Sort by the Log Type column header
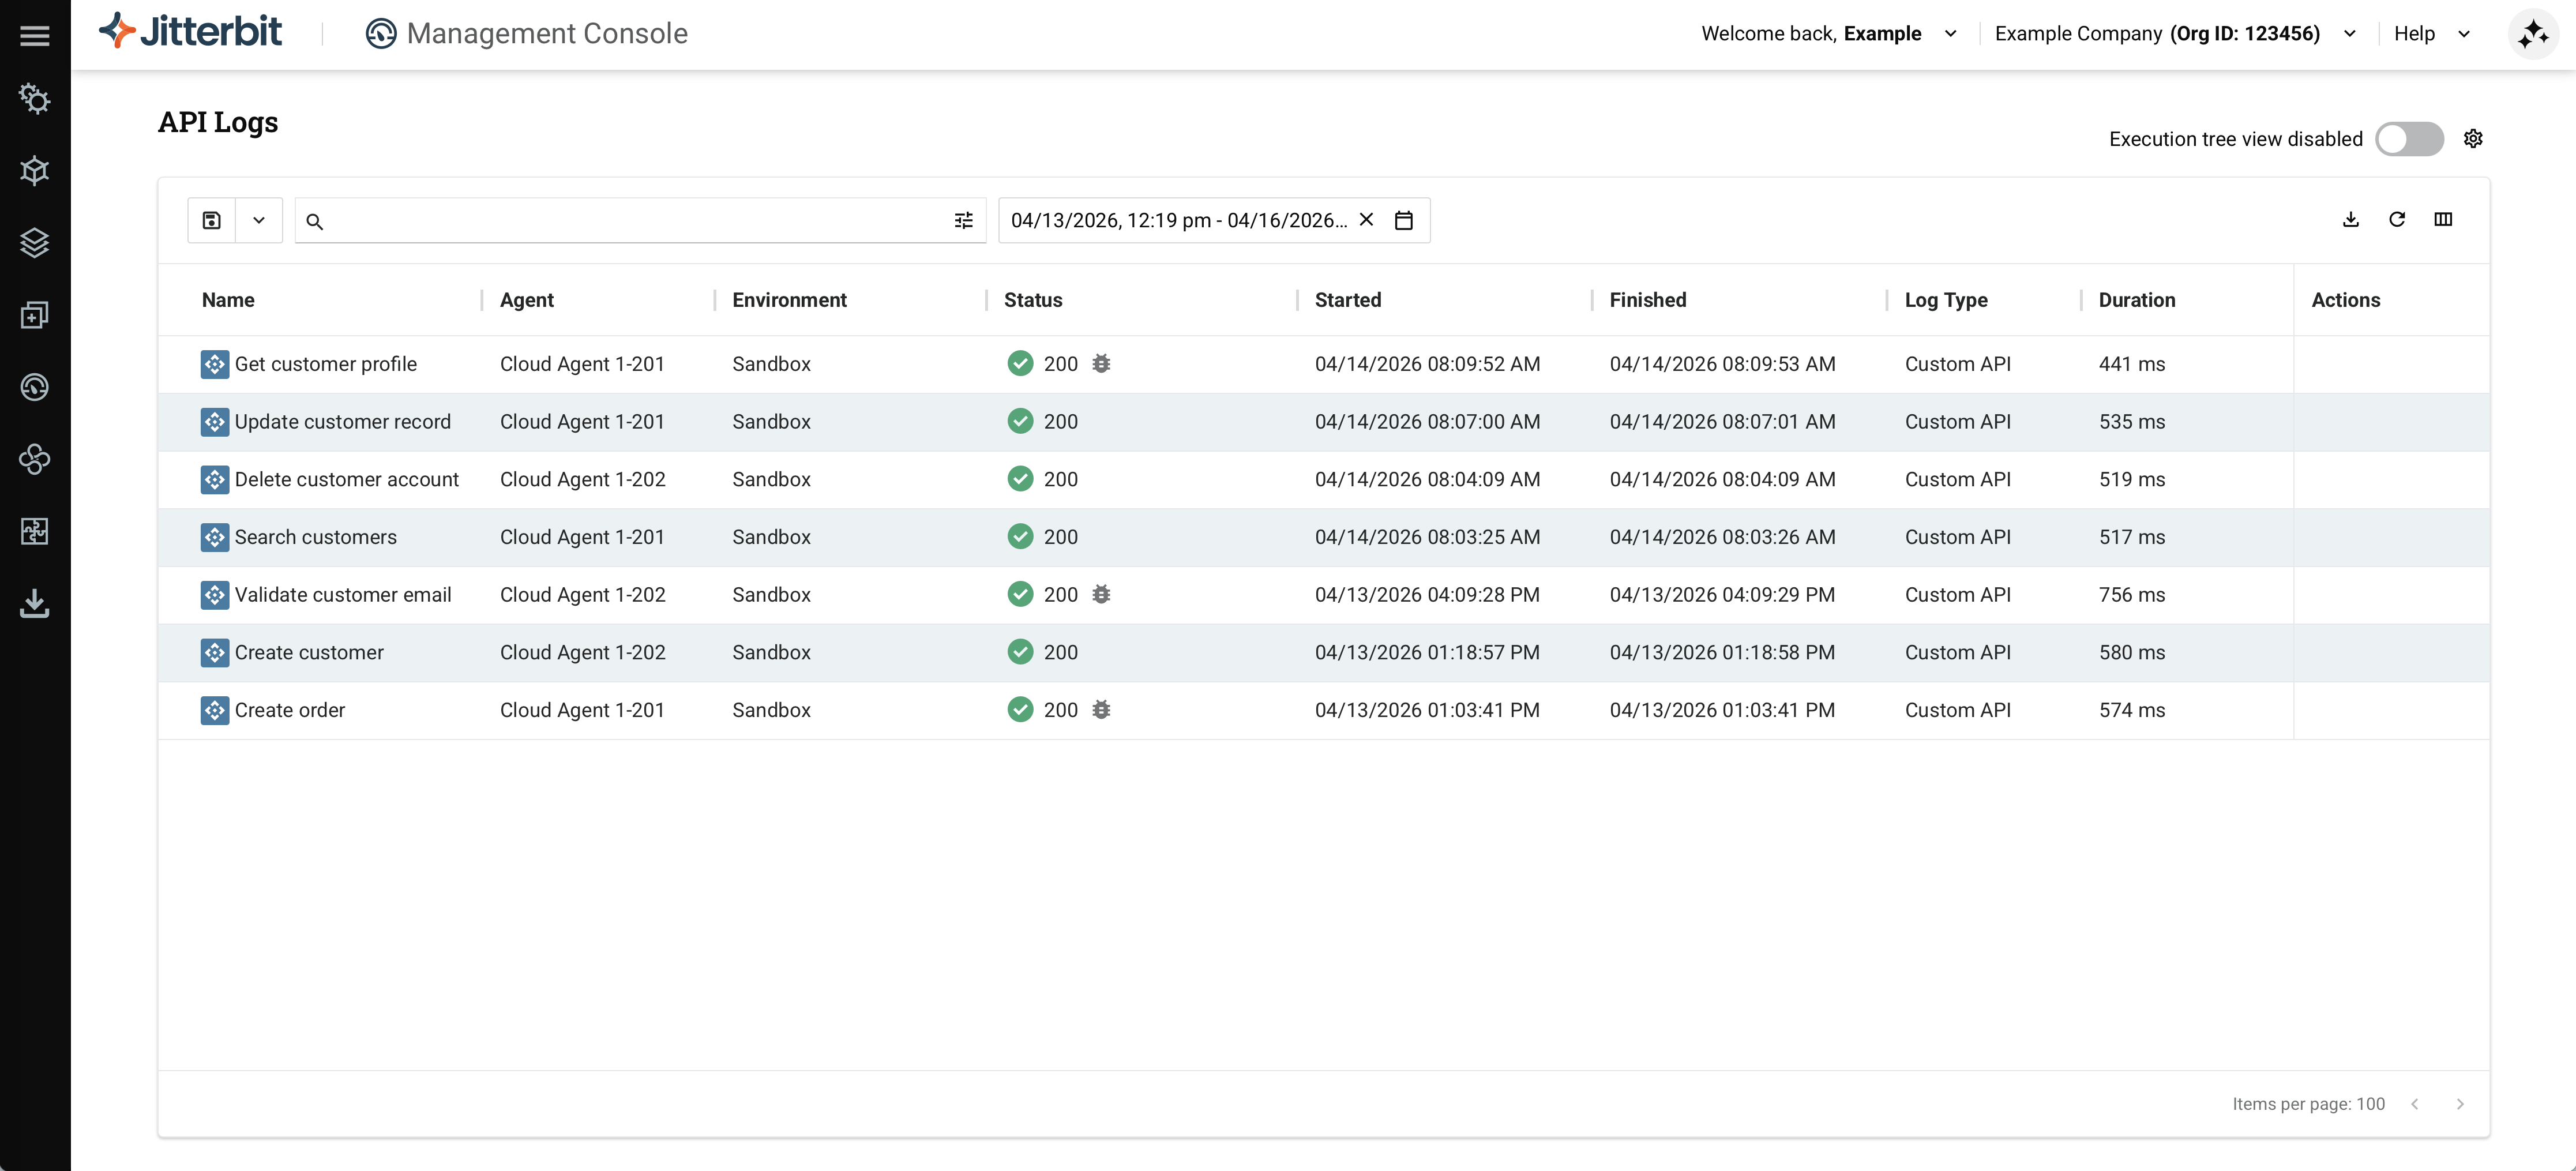The height and width of the screenshot is (1171, 2576). [x=1945, y=300]
